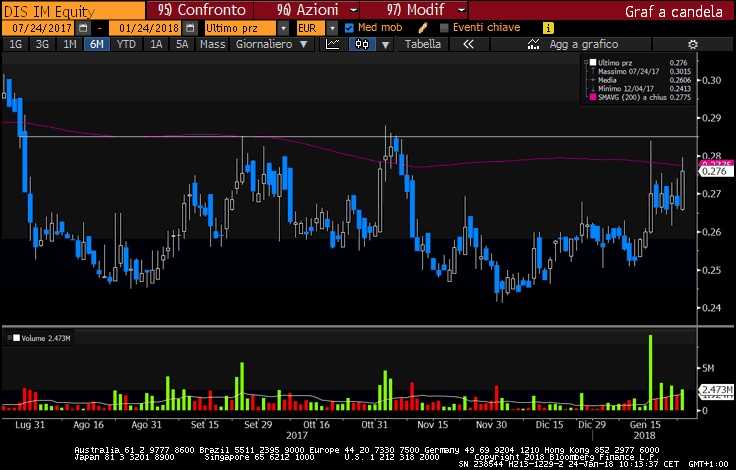Select the line chart type icon
The height and width of the screenshot is (470, 736).
(333, 45)
